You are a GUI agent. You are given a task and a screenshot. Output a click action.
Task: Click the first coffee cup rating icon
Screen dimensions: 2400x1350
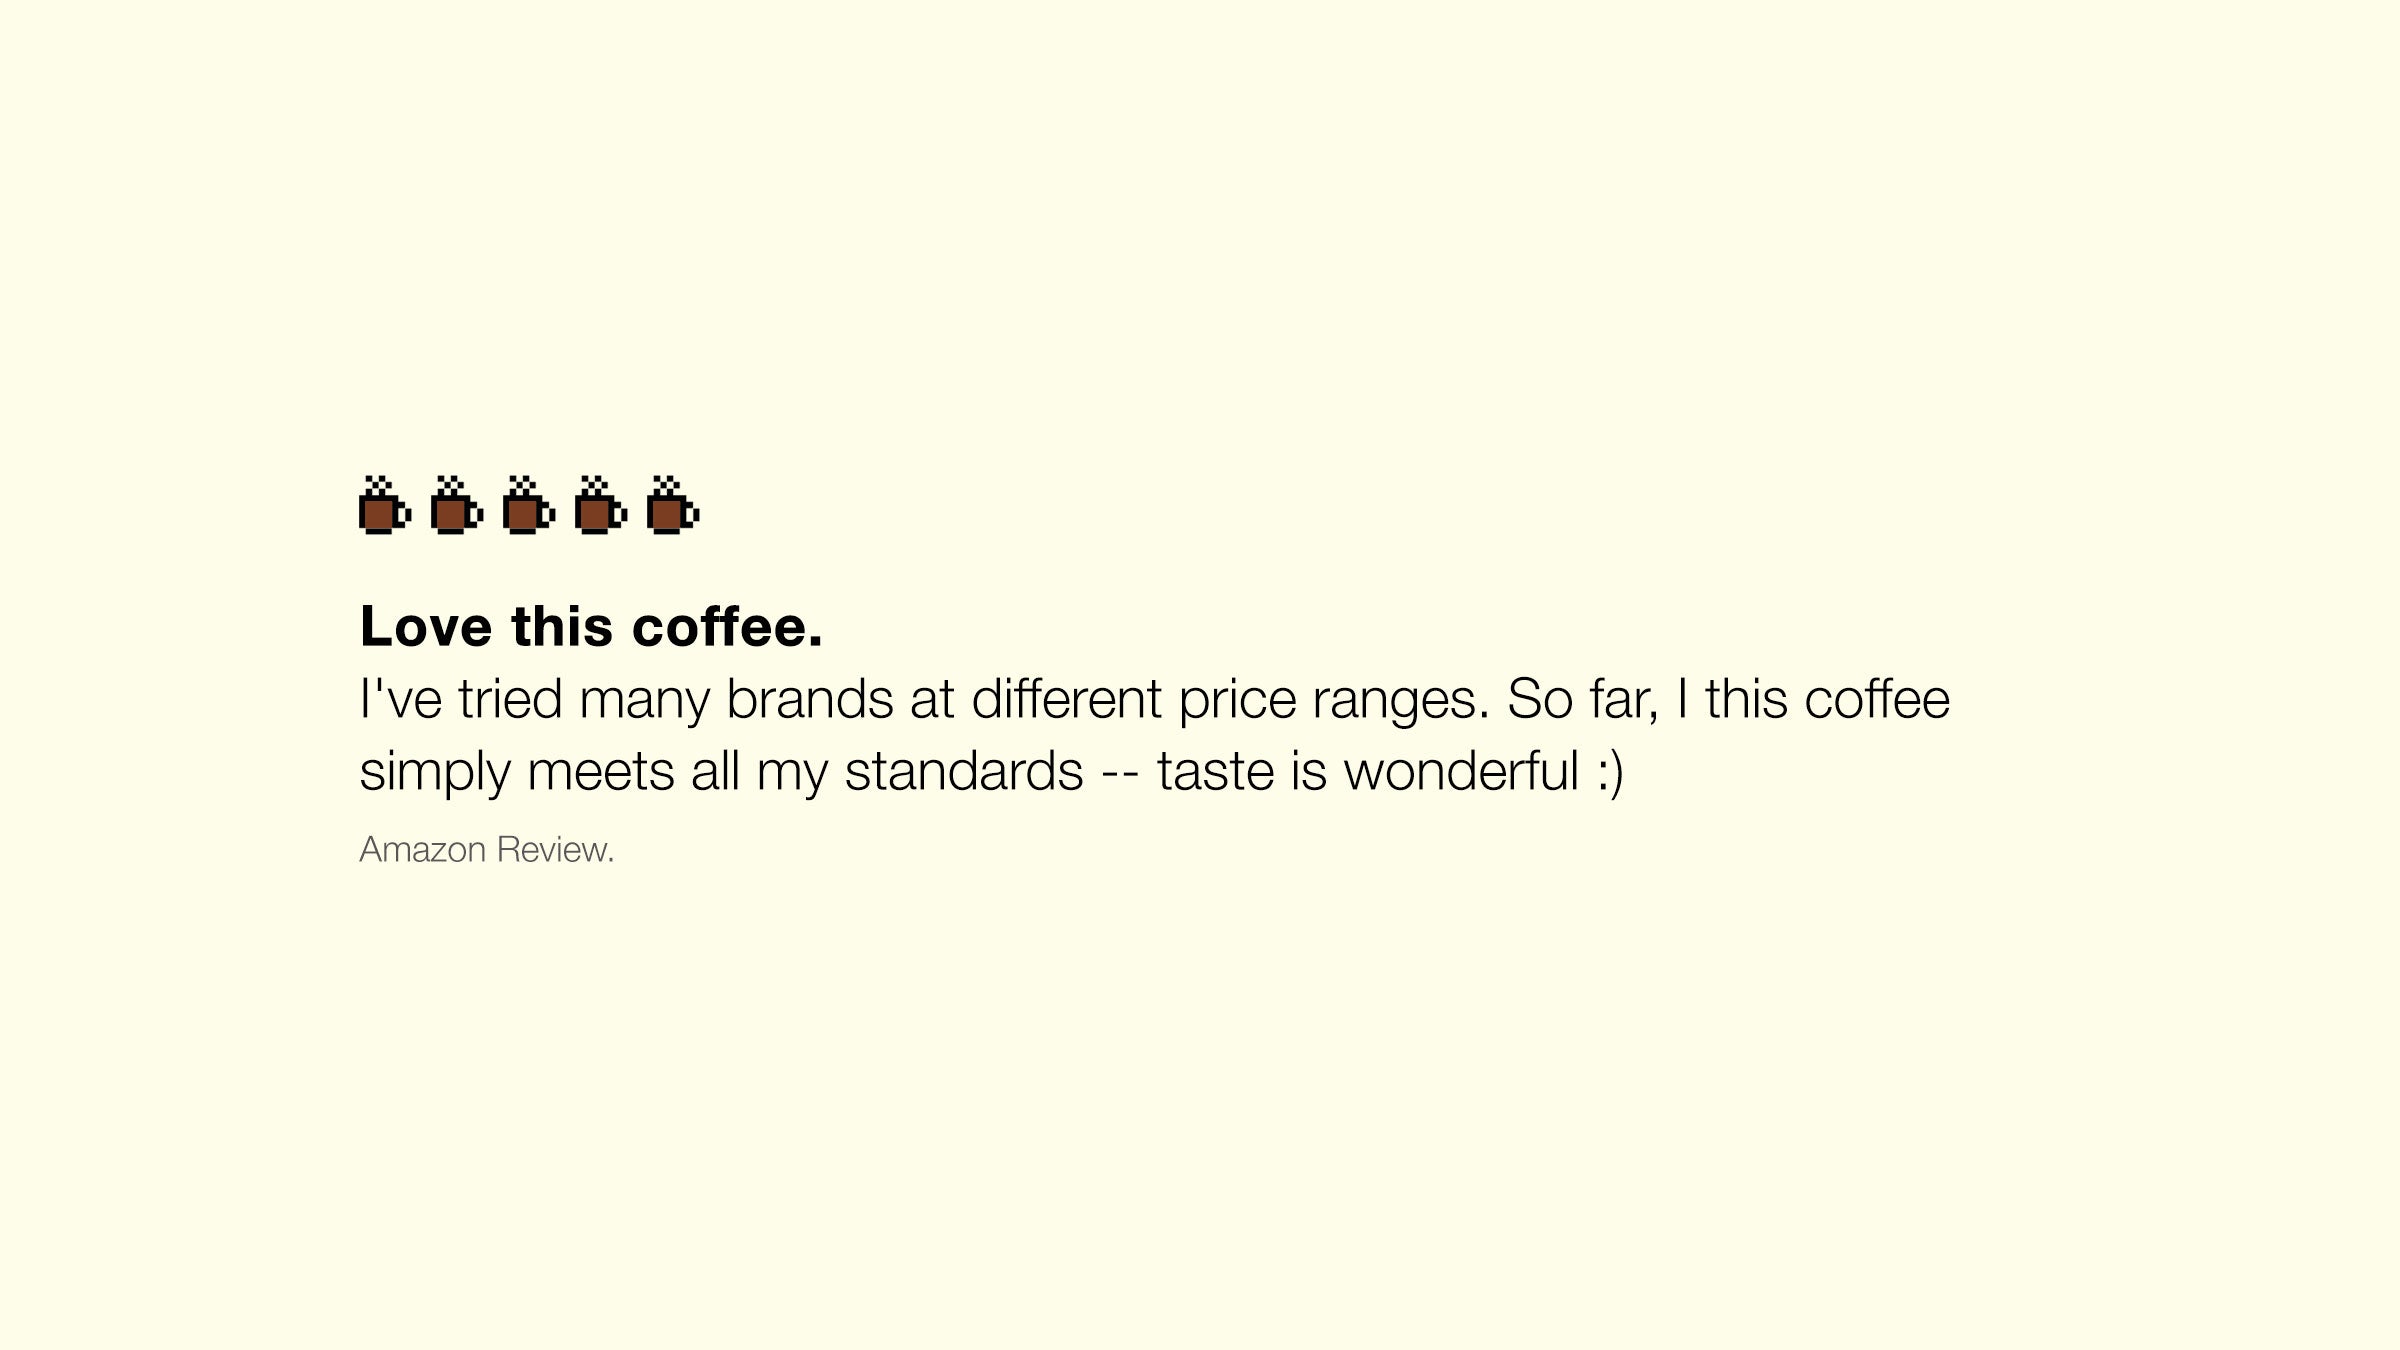(384, 507)
